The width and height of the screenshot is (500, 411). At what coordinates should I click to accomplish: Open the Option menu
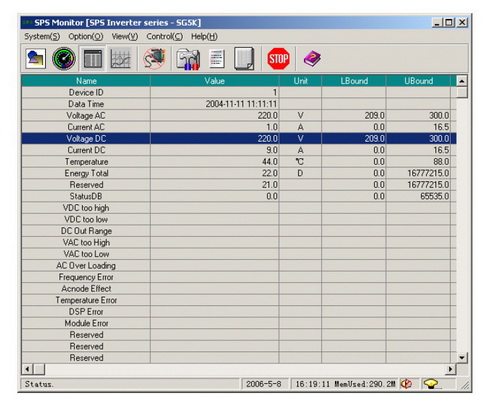pos(86,36)
